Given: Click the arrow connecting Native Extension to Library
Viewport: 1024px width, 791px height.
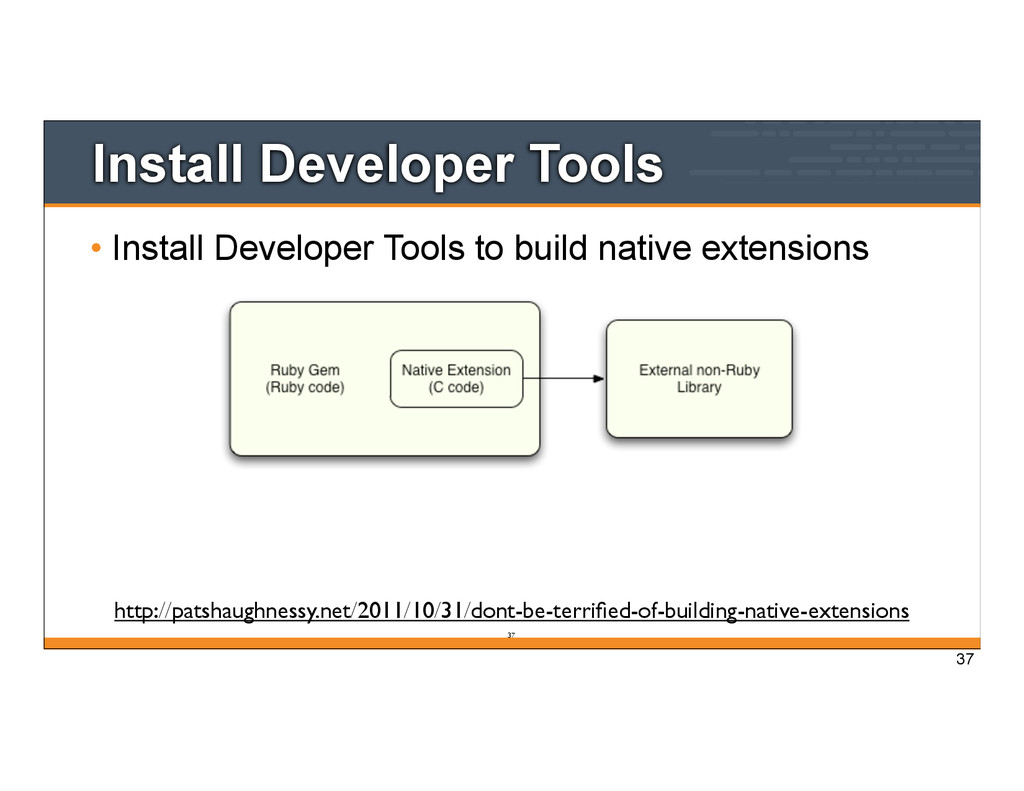Looking at the screenshot, I should pos(564,378).
